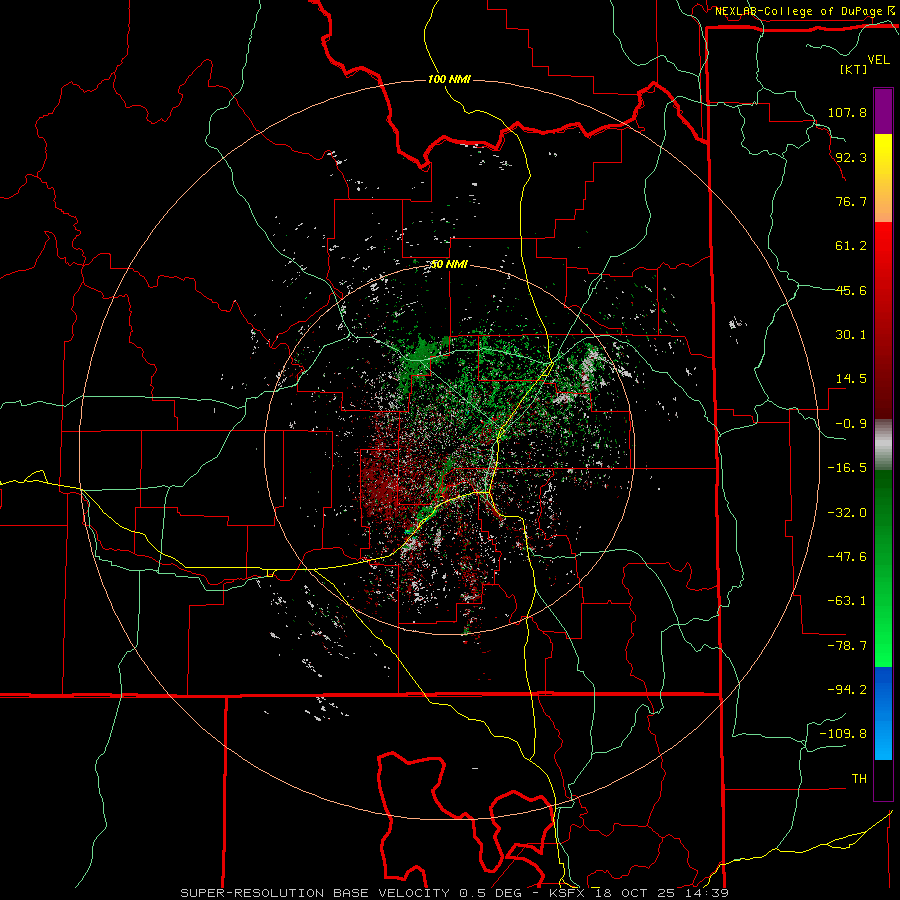Click the -0.9 value on the velocity scale
The image size is (900, 900).
851,424
